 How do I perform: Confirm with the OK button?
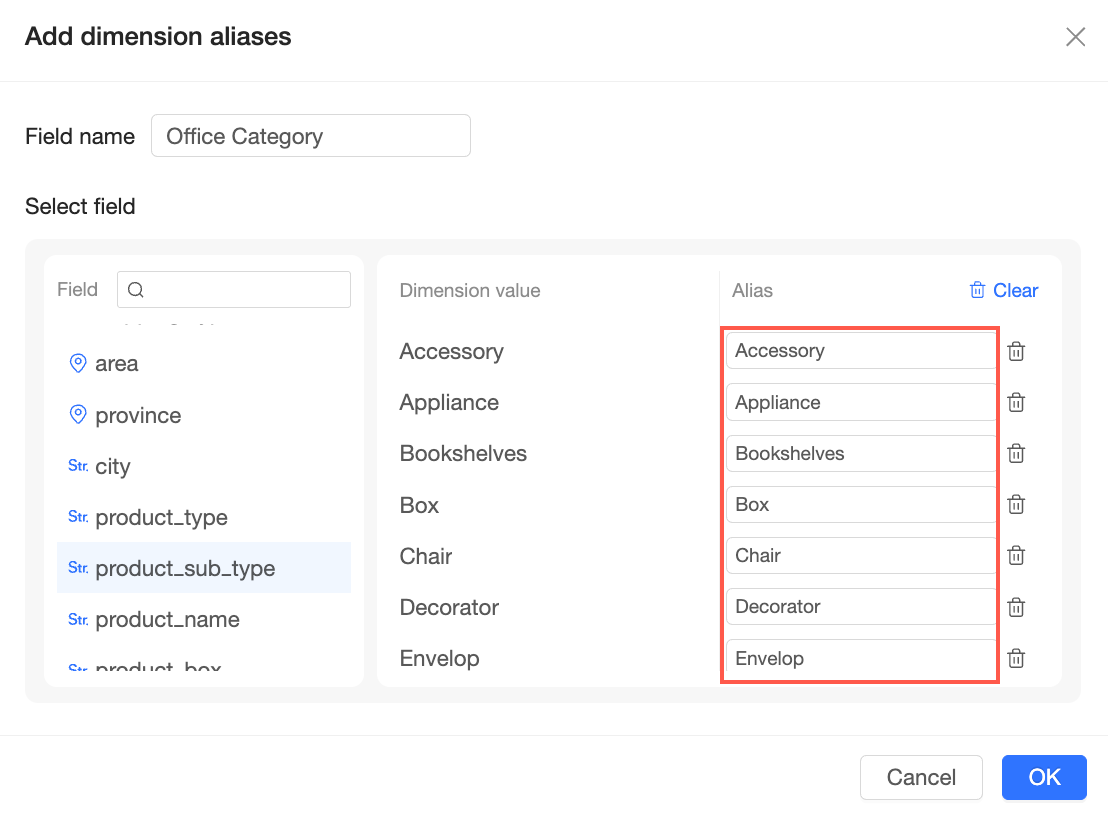[x=1044, y=777]
